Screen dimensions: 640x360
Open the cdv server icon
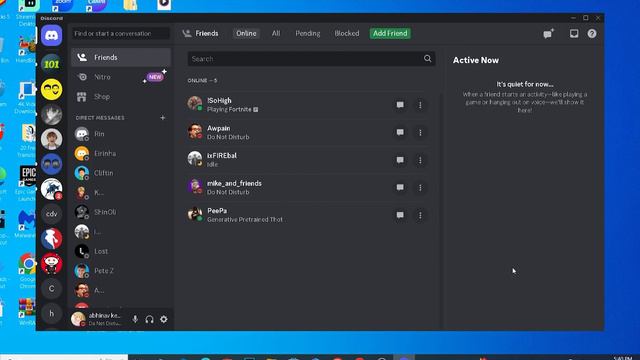pyautogui.click(x=51, y=214)
